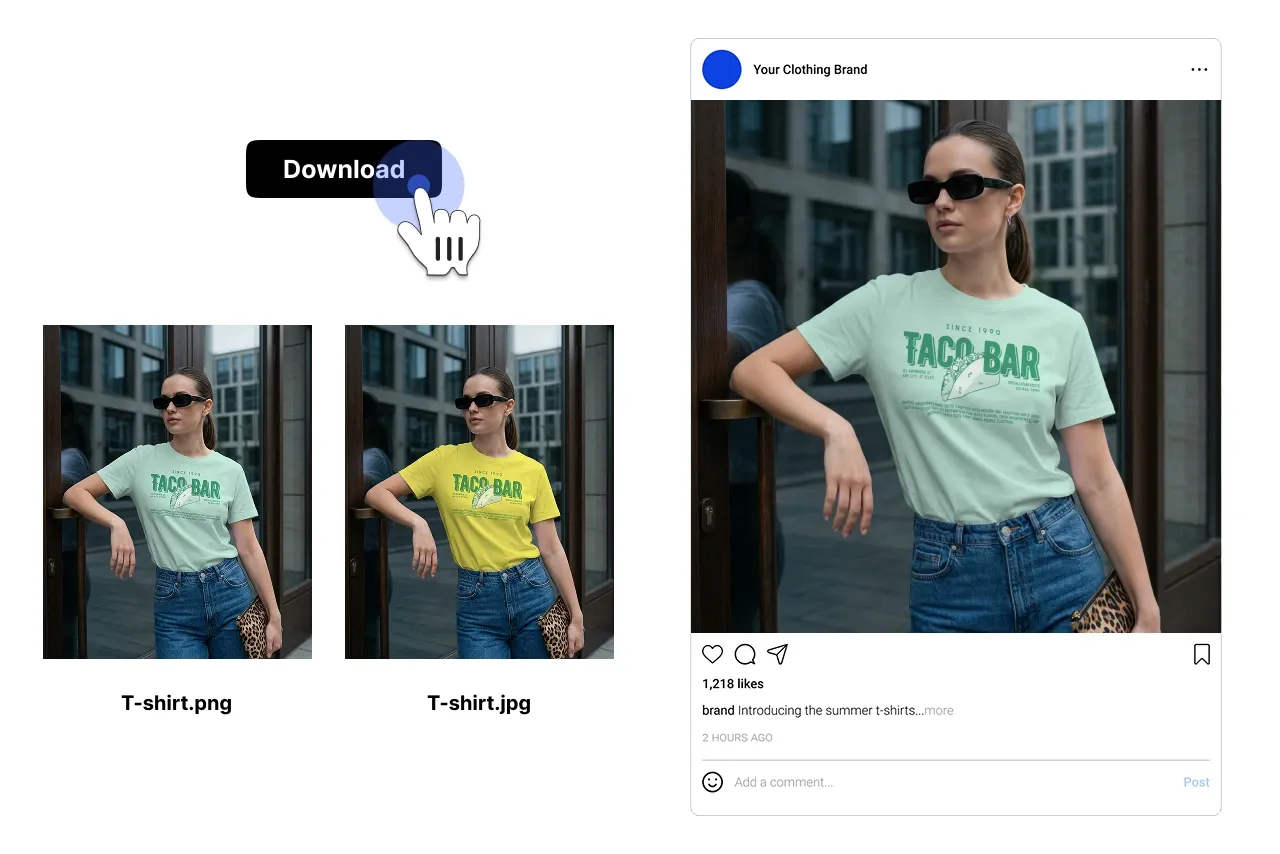The height and width of the screenshot is (854, 1280).
Task: Select the blue circle overlapping the Download button
Action: point(420,185)
